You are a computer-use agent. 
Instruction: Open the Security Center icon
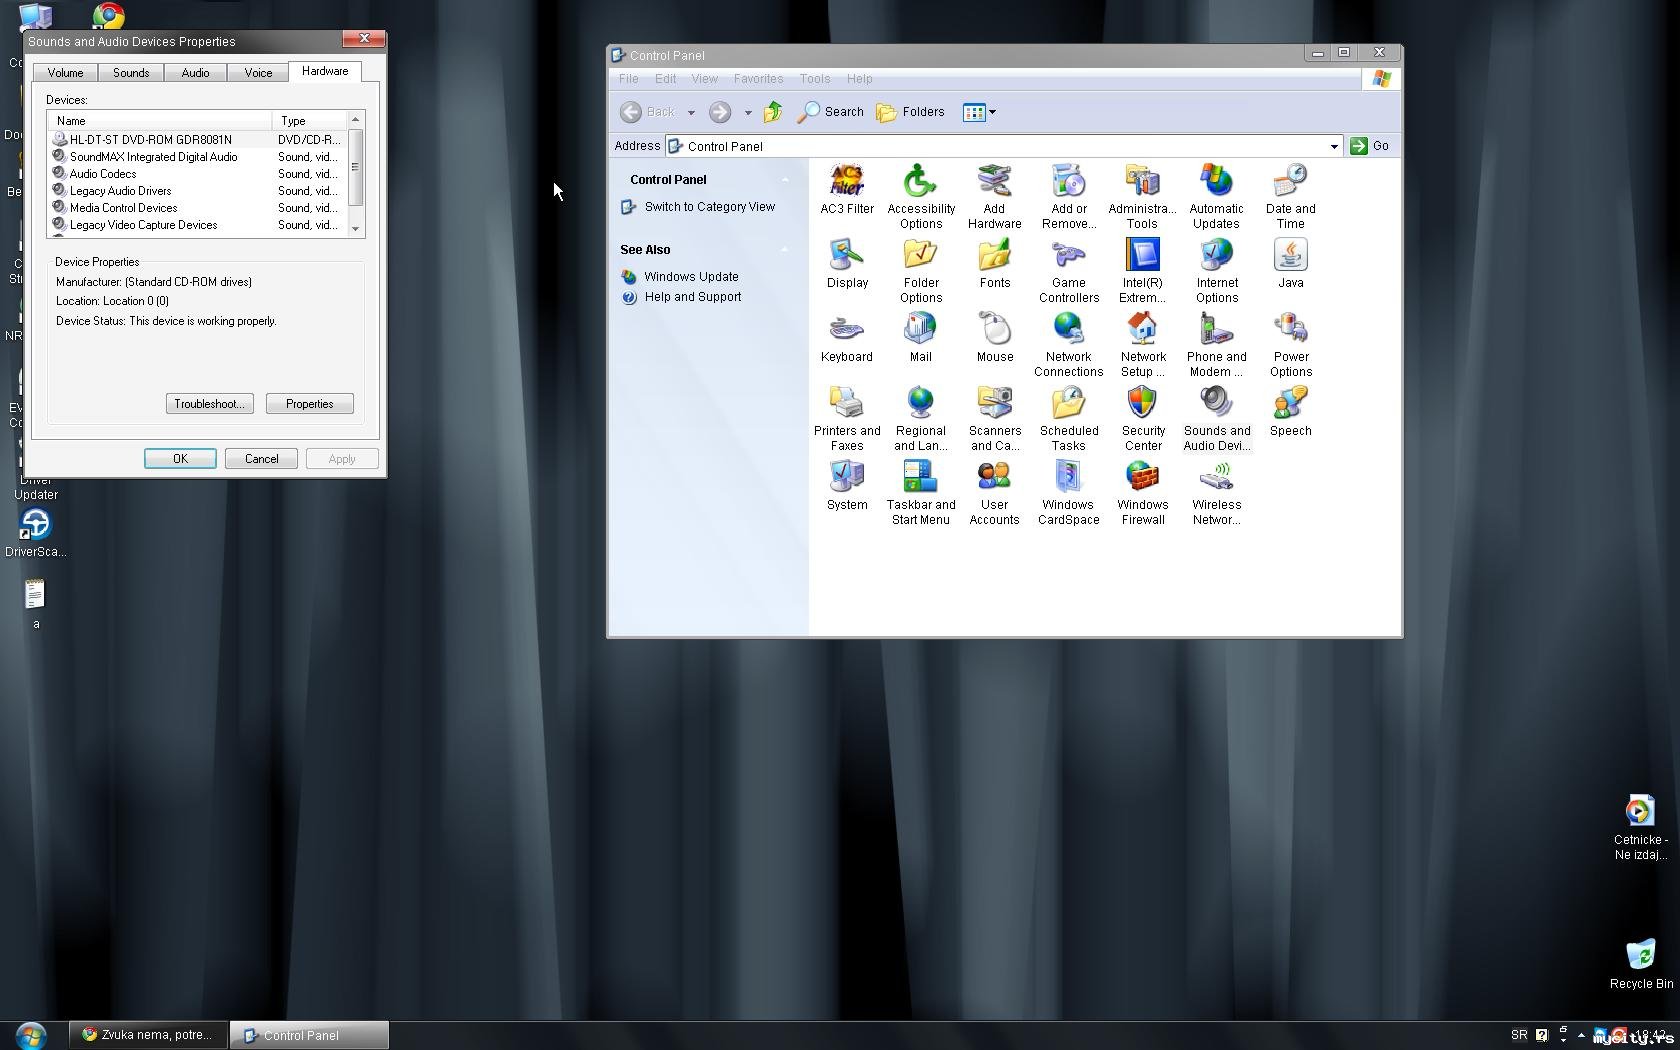(1142, 405)
